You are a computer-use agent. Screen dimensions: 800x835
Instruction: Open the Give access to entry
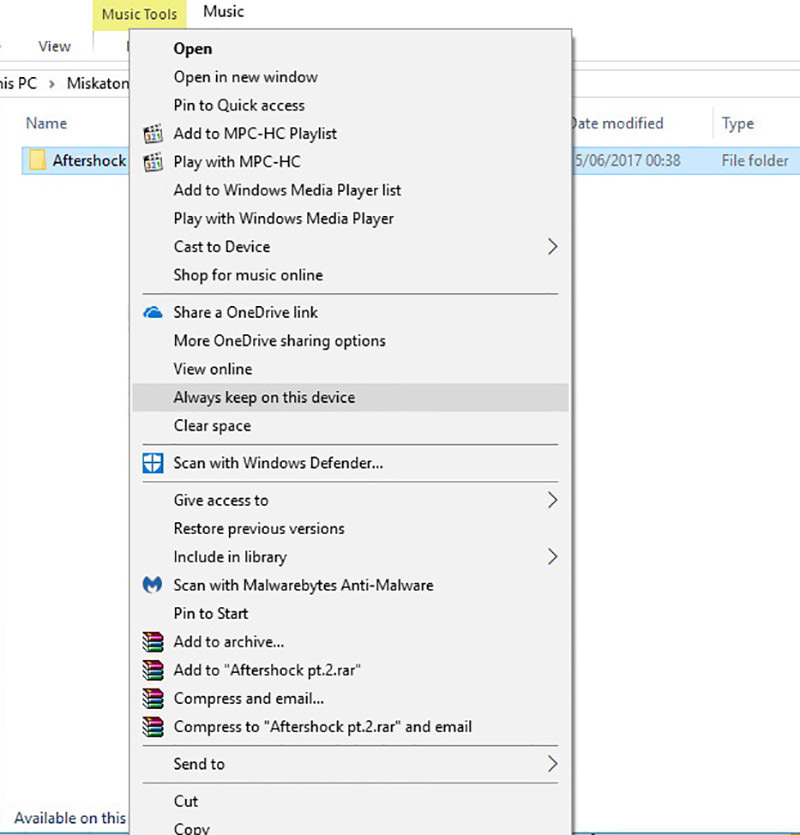tap(350, 500)
